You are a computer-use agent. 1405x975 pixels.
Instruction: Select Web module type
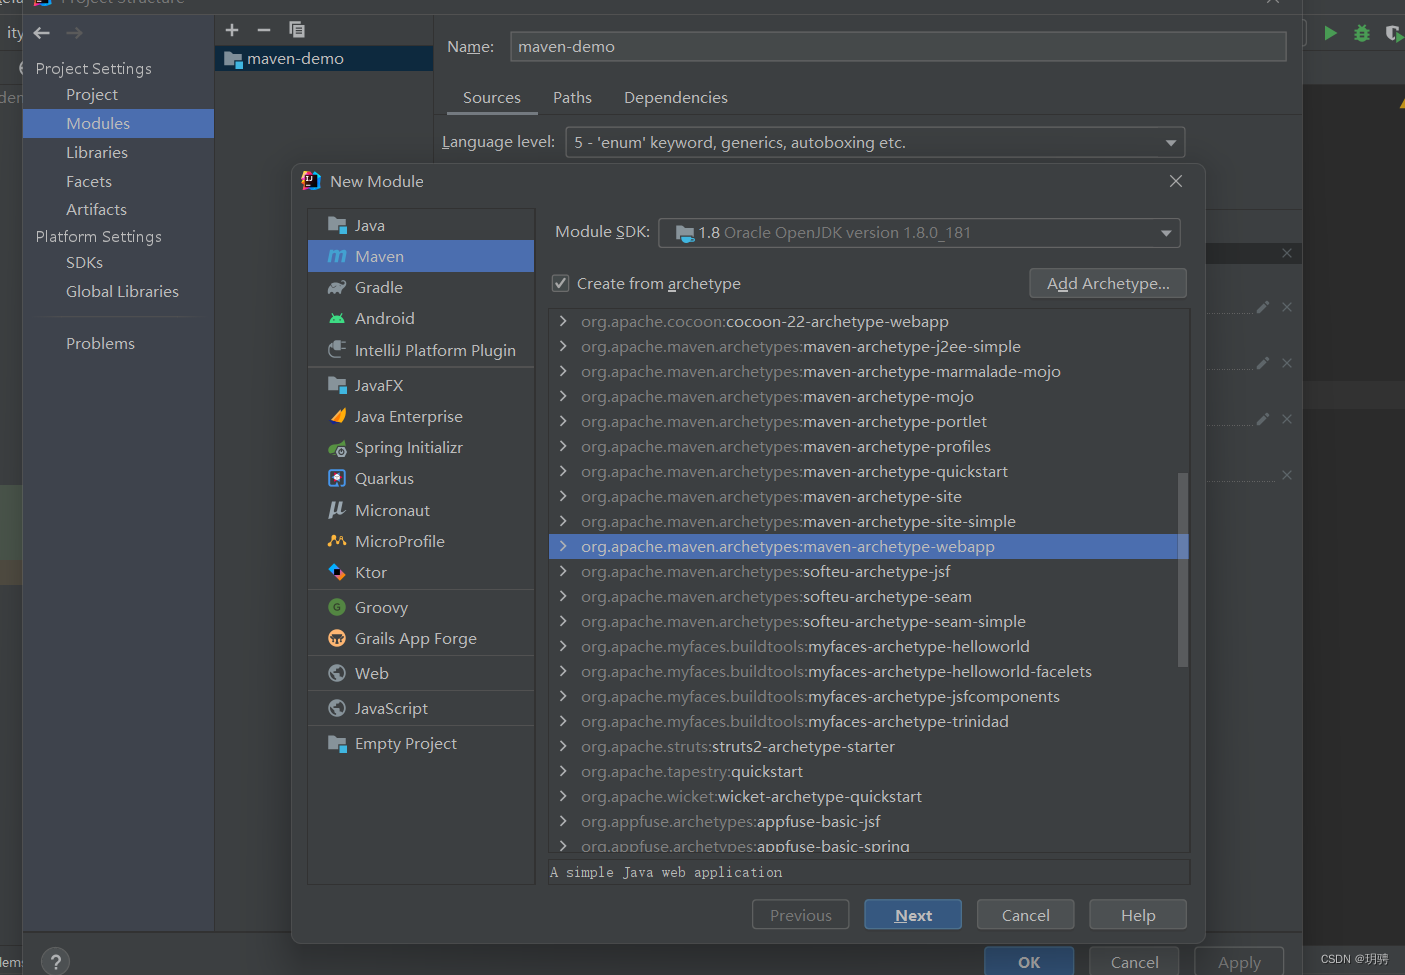tap(421, 673)
